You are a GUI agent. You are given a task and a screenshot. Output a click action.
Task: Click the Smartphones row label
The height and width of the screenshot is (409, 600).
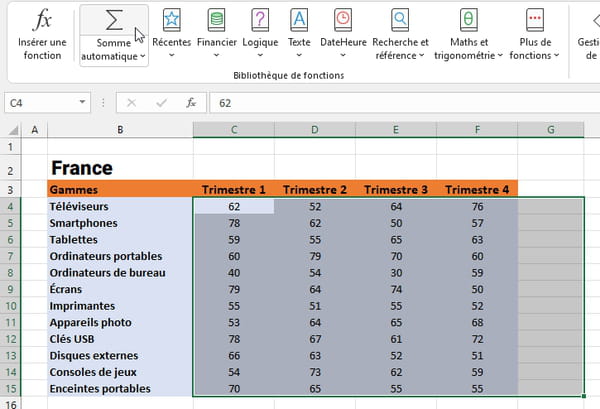[120, 223]
